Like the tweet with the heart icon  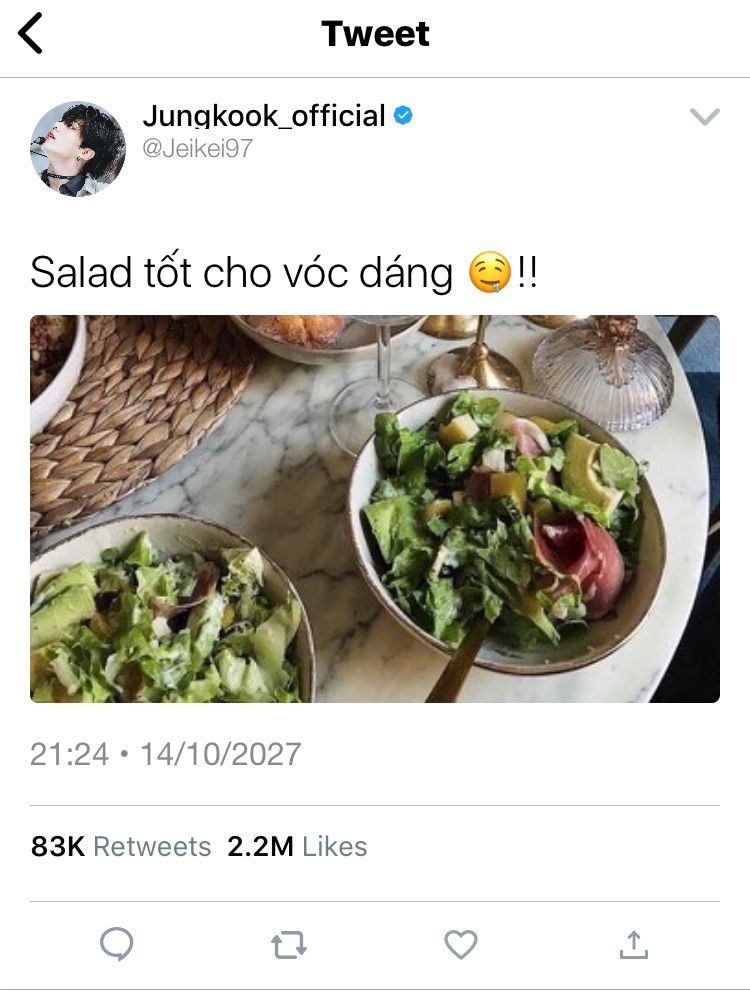(461, 945)
